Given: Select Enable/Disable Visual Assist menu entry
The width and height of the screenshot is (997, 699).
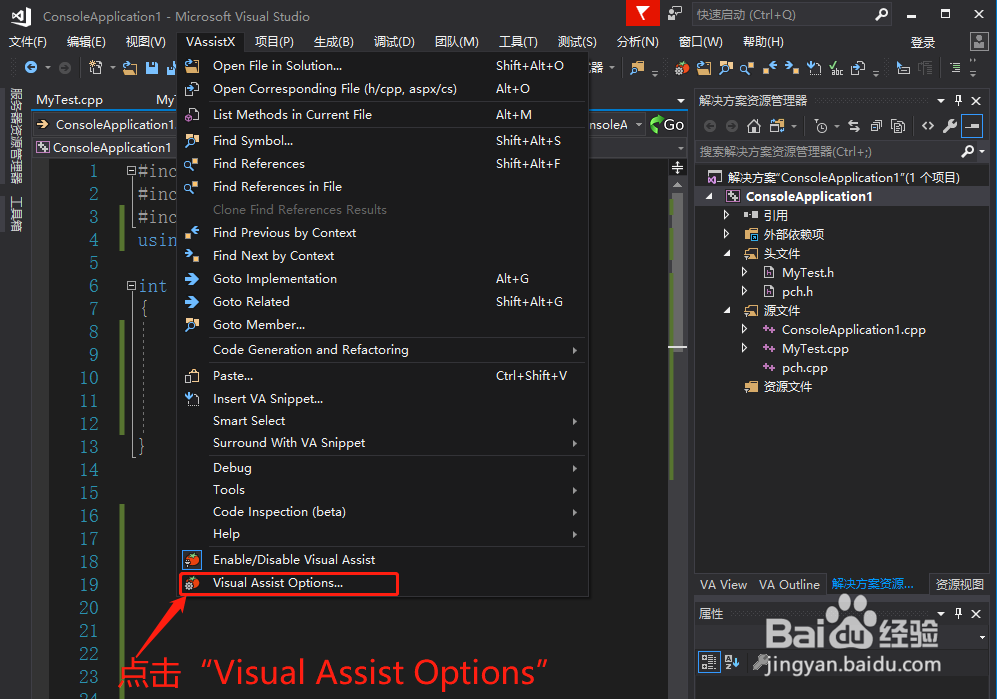Looking at the screenshot, I should 382,560.
